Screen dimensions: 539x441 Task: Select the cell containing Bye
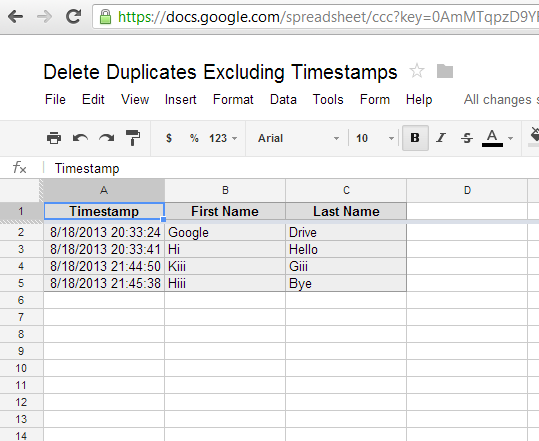(x=346, y=283)
